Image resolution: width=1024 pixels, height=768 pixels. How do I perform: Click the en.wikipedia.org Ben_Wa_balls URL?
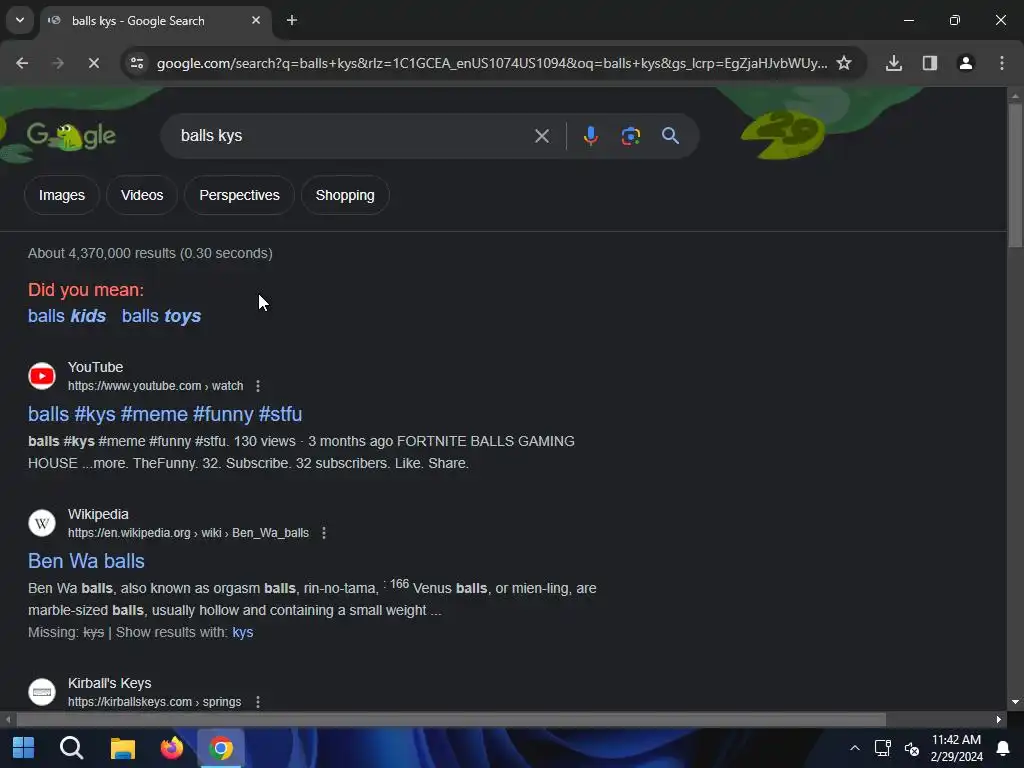[188, 533]
